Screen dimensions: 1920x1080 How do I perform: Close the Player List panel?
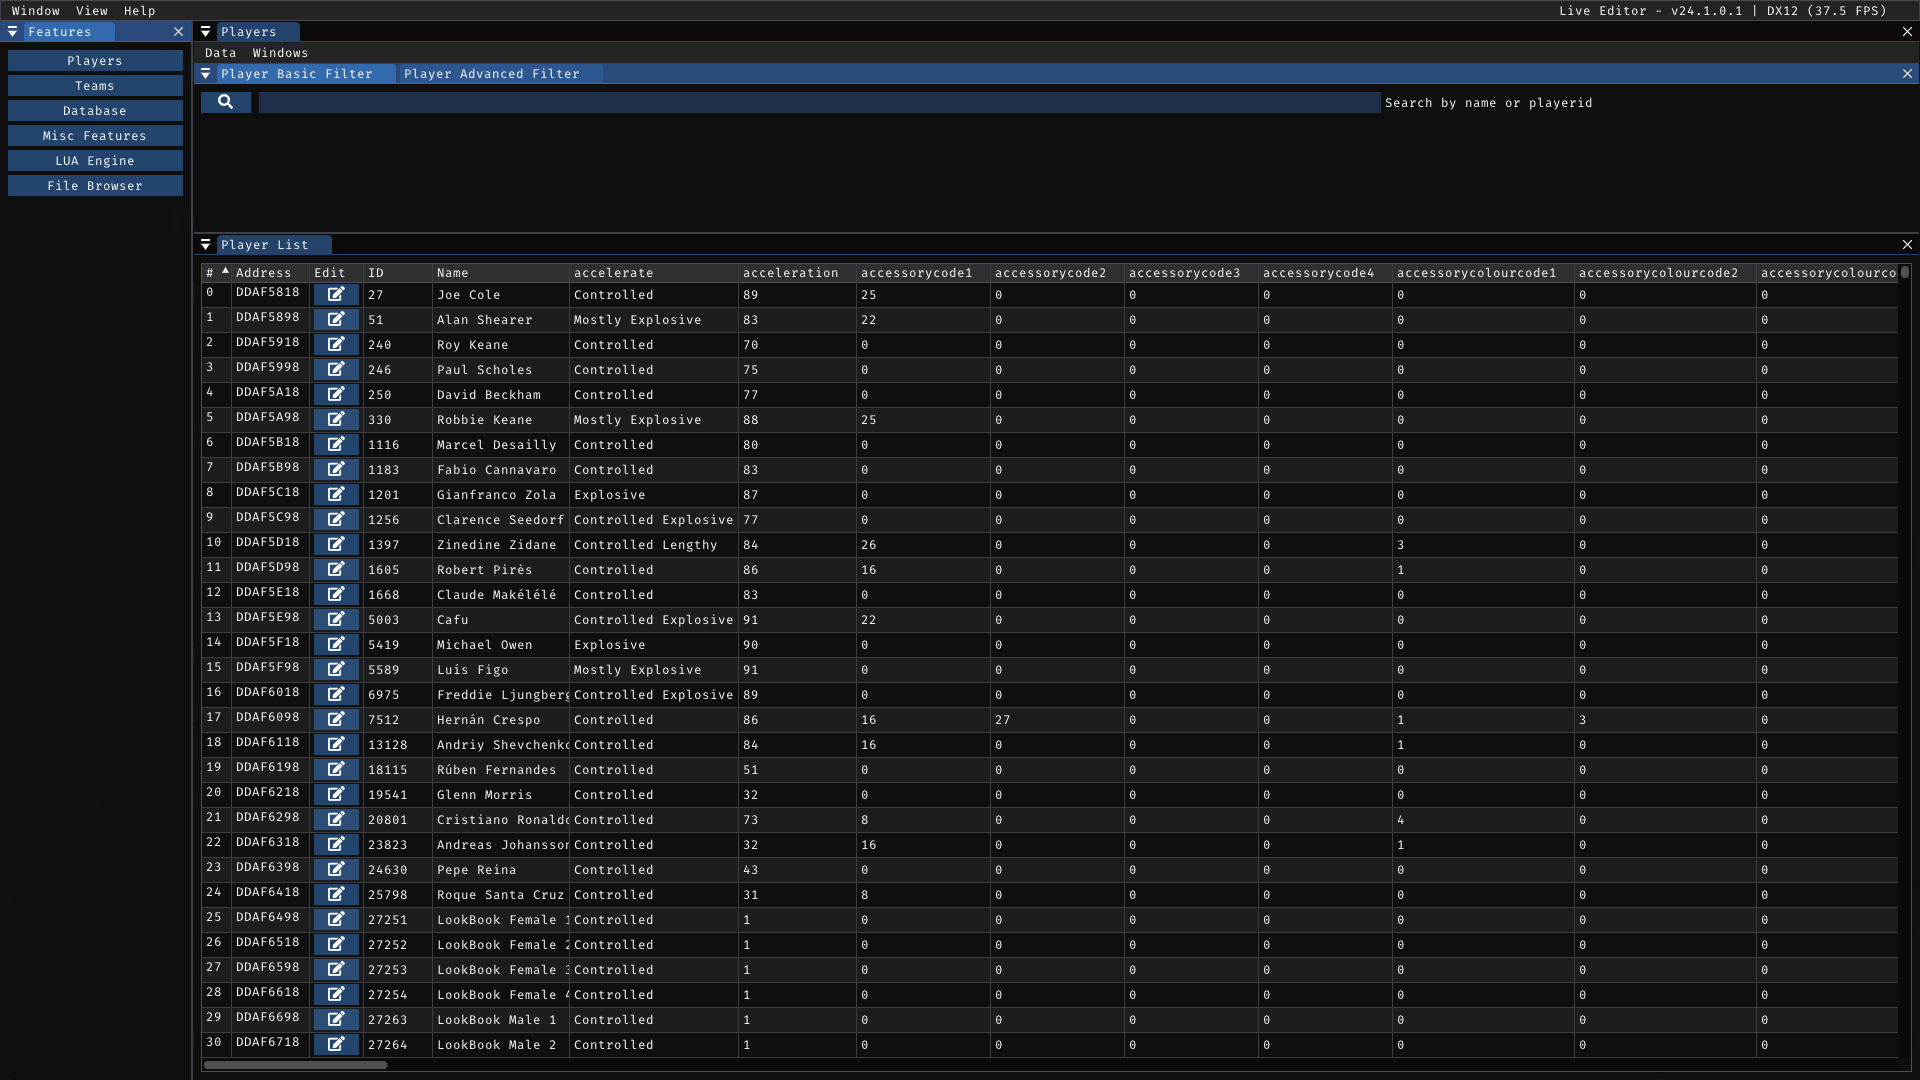coord(1907,245)
